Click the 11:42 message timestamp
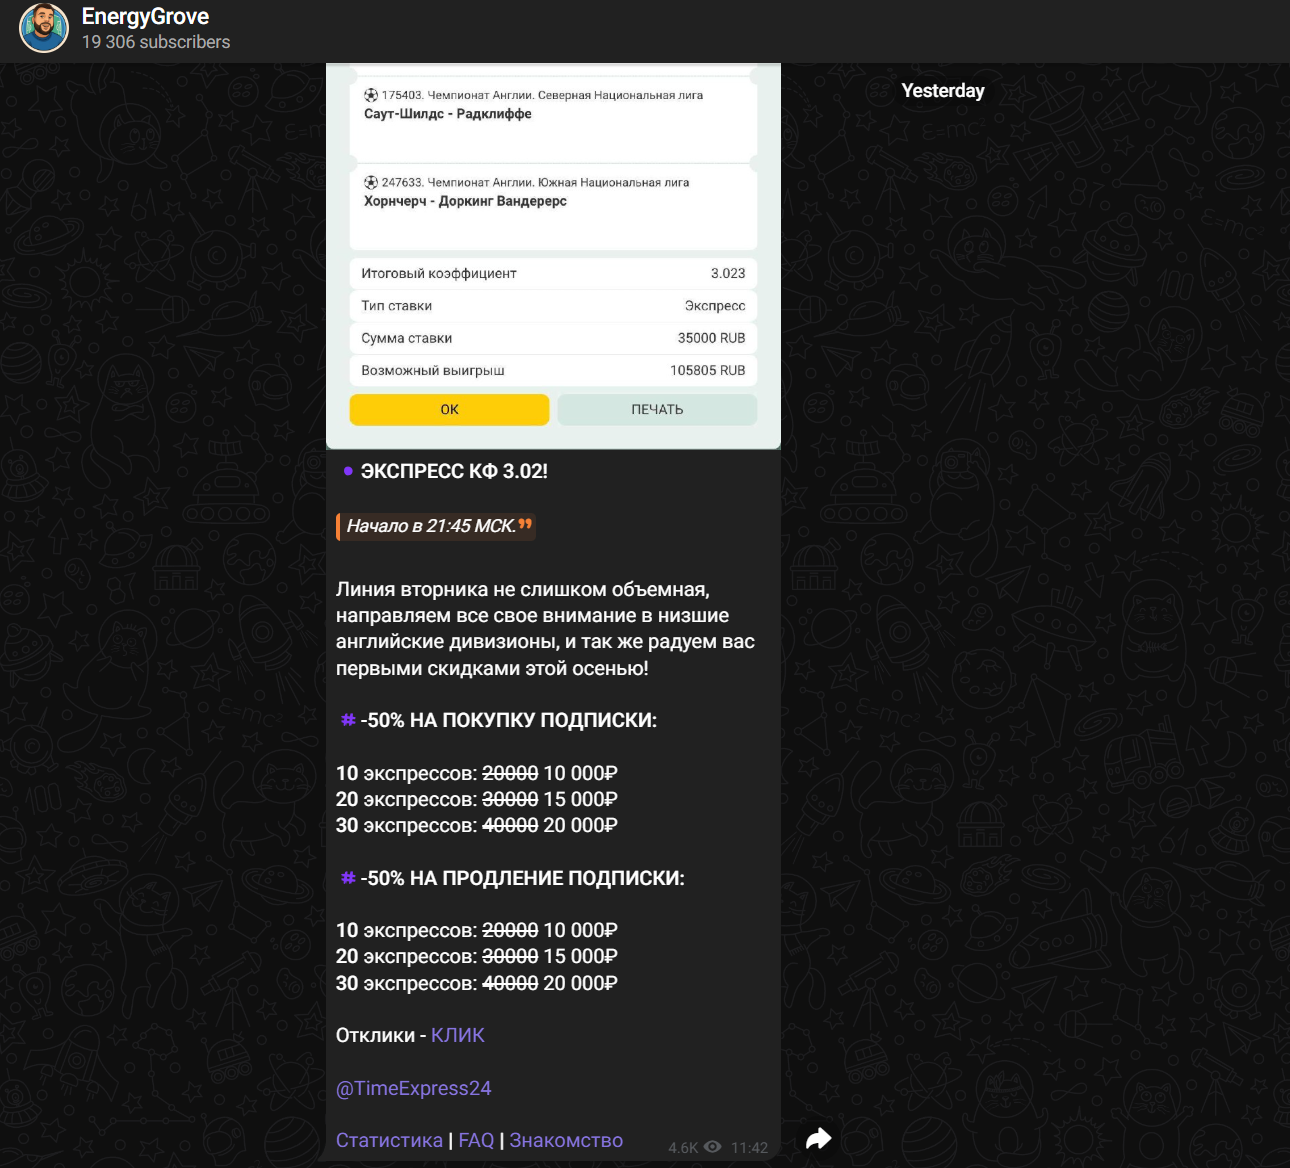Screen dimensions: 1290x1168 point(749,1148)
